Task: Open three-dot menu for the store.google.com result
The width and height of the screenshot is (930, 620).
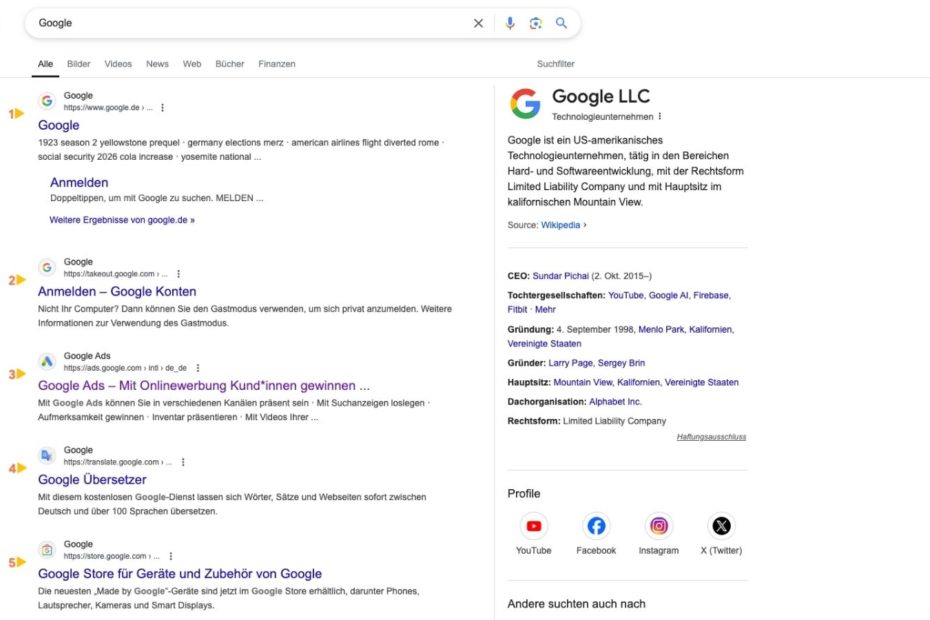Action: 171,556
